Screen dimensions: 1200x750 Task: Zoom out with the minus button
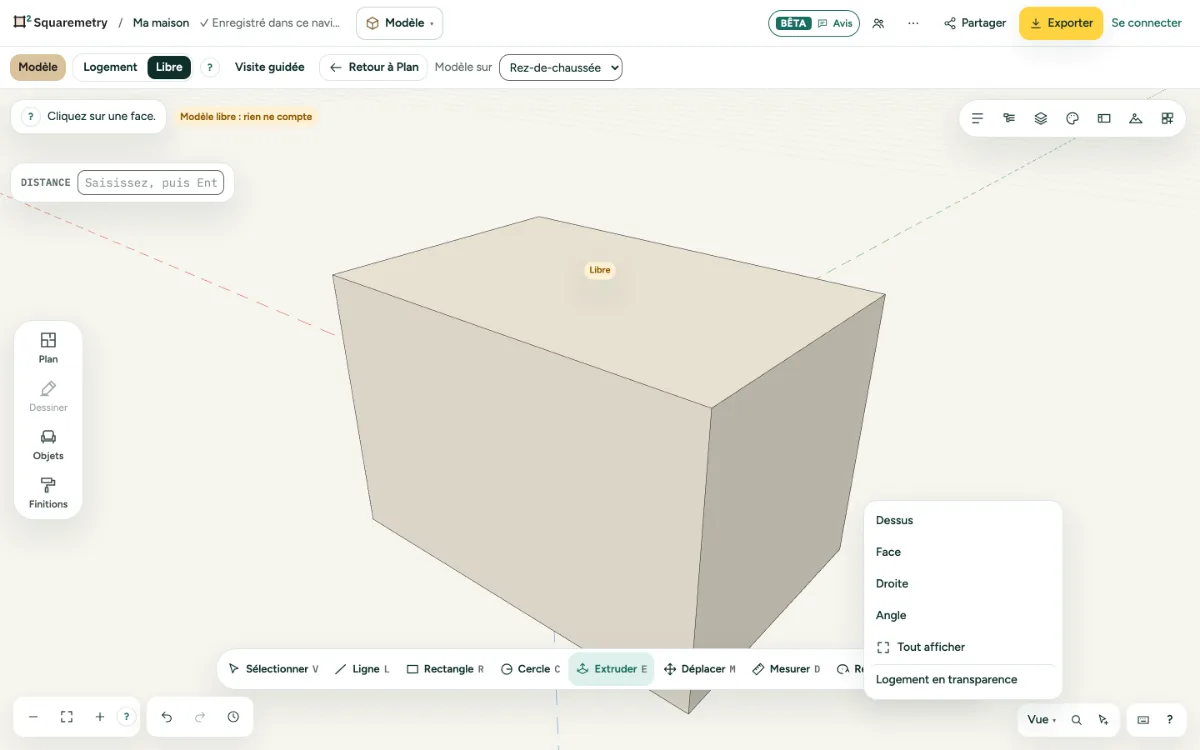click(33, 717)
